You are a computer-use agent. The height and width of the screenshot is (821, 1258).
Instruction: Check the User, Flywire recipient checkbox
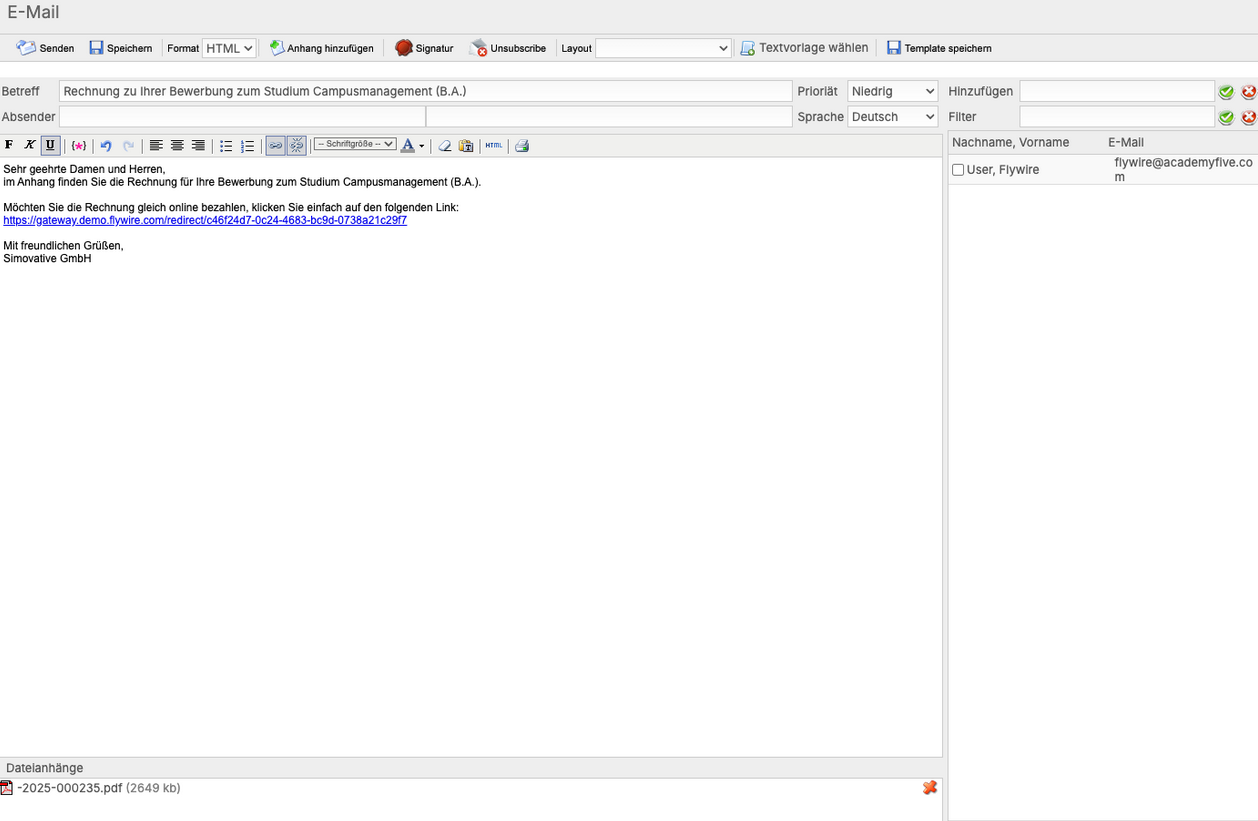[958, 170]
